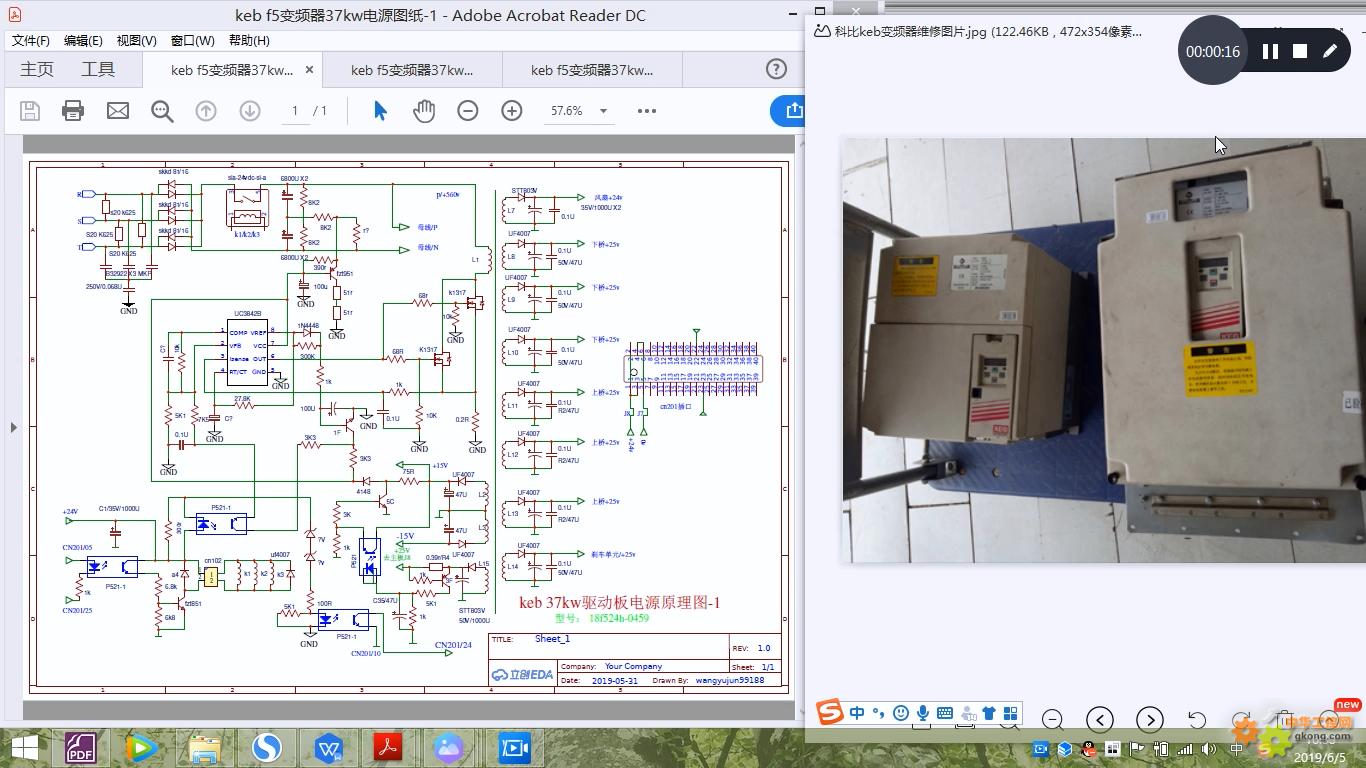
Task: Click the volume speaker tray icon
Action: [x=1209, y=749]
